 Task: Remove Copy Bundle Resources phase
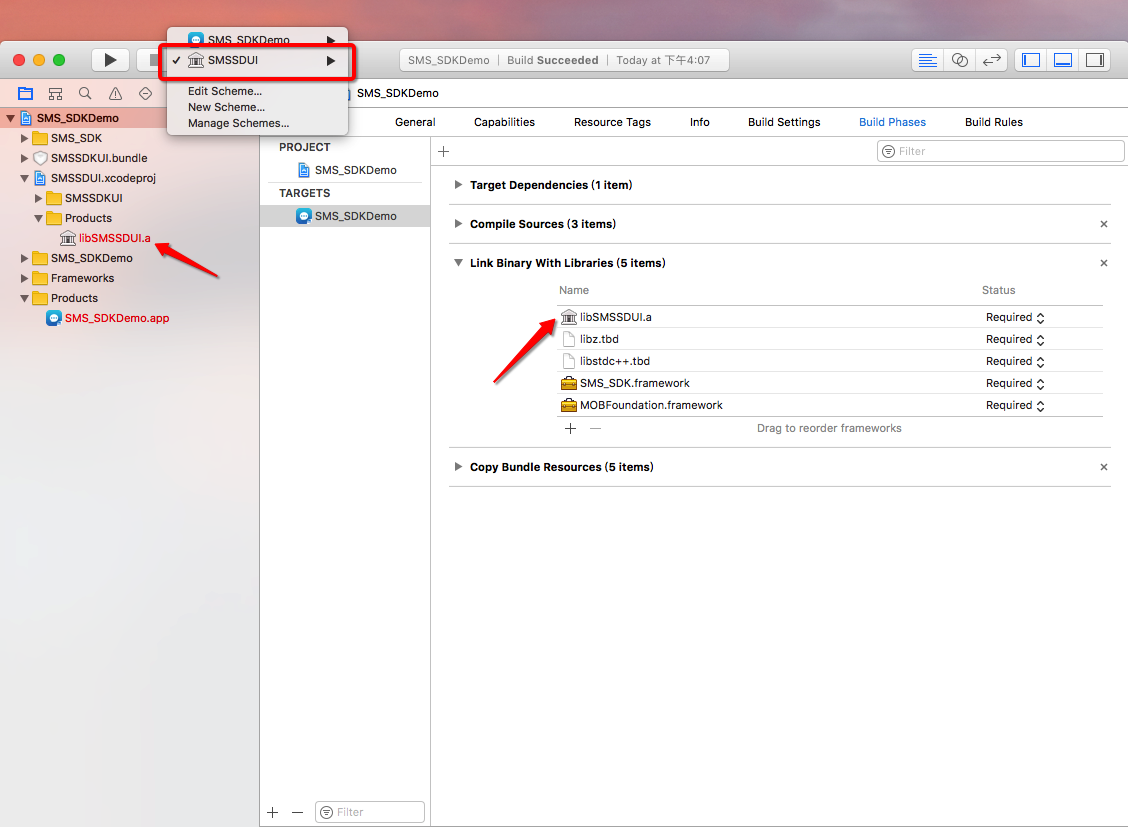pos(1104,467)
